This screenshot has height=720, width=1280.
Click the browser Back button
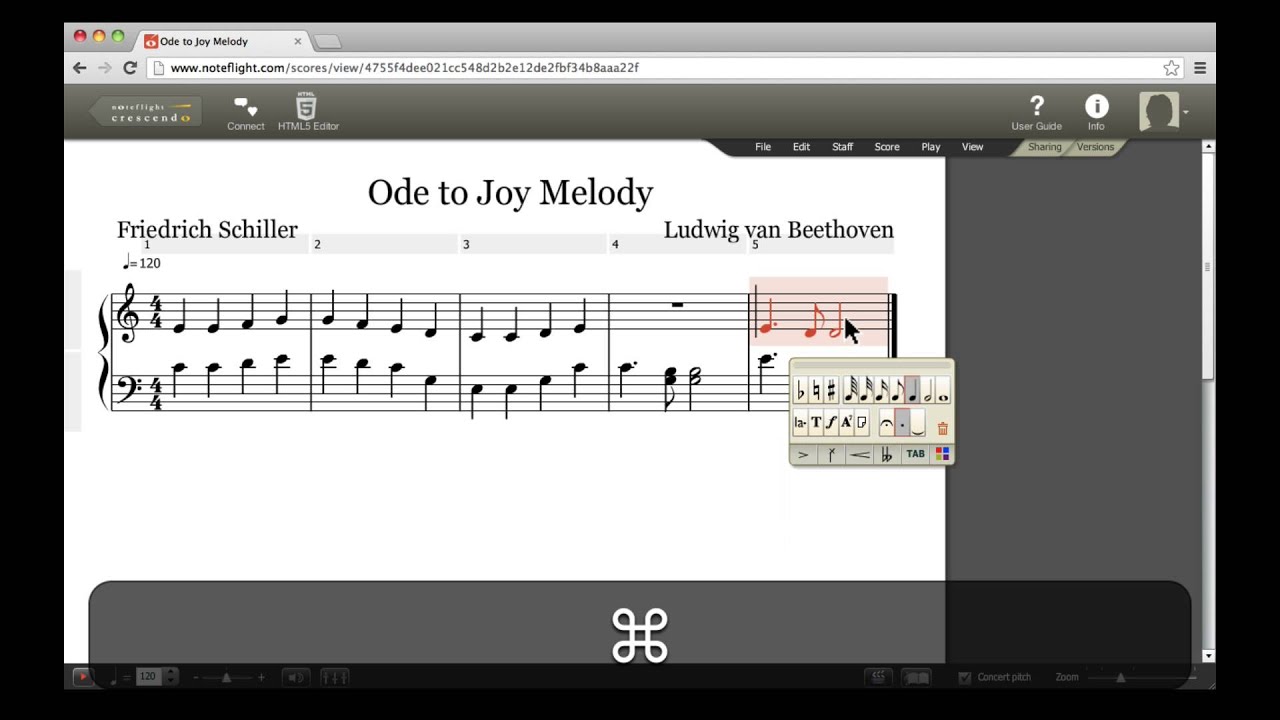(80, 68)
